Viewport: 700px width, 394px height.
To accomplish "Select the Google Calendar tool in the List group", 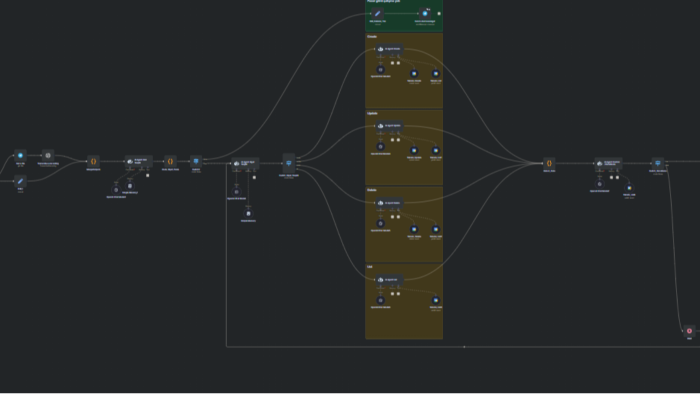I will (x=436, y=300).
